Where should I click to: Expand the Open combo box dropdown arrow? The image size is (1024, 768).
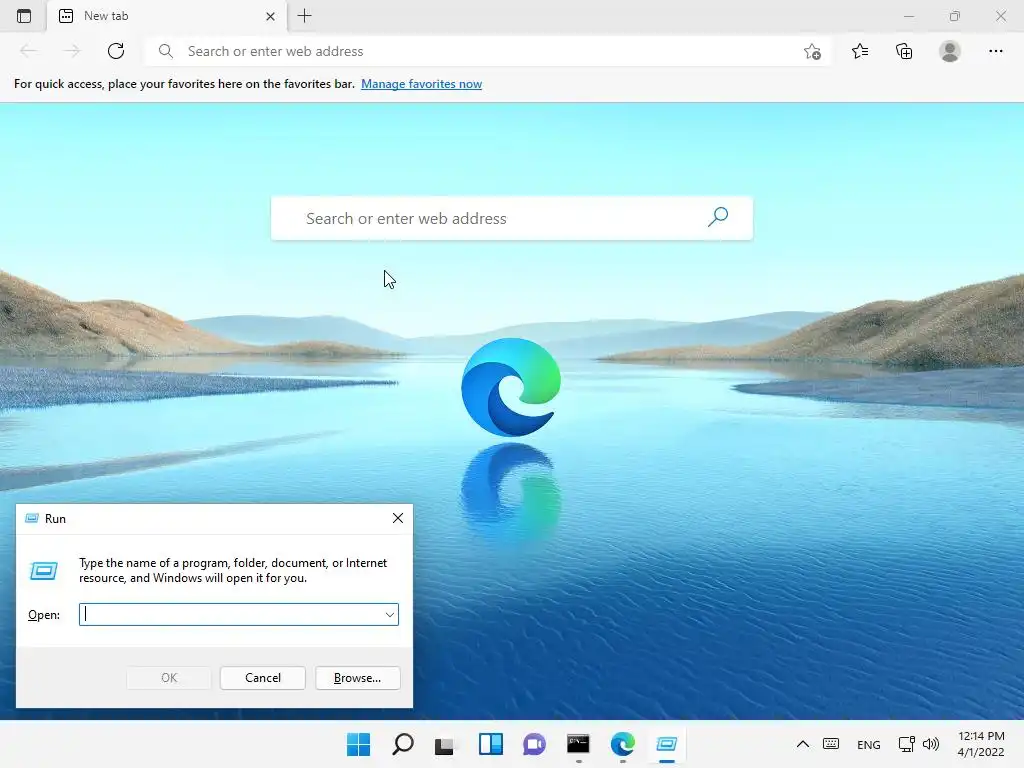(390, 615)
